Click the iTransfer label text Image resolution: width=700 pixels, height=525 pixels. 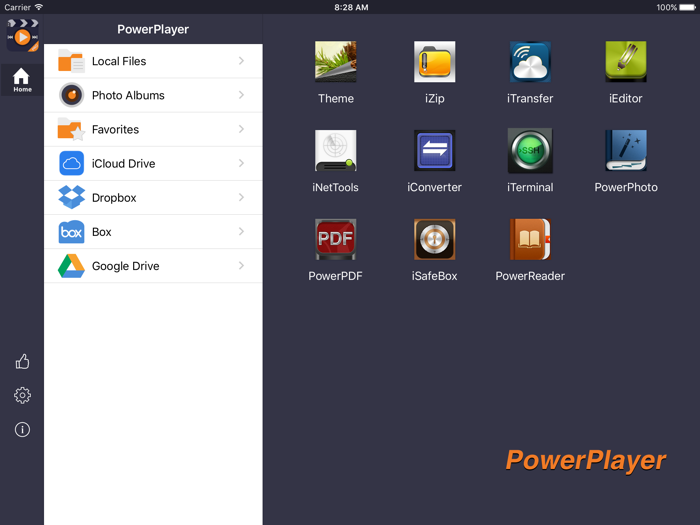point(530,98)
